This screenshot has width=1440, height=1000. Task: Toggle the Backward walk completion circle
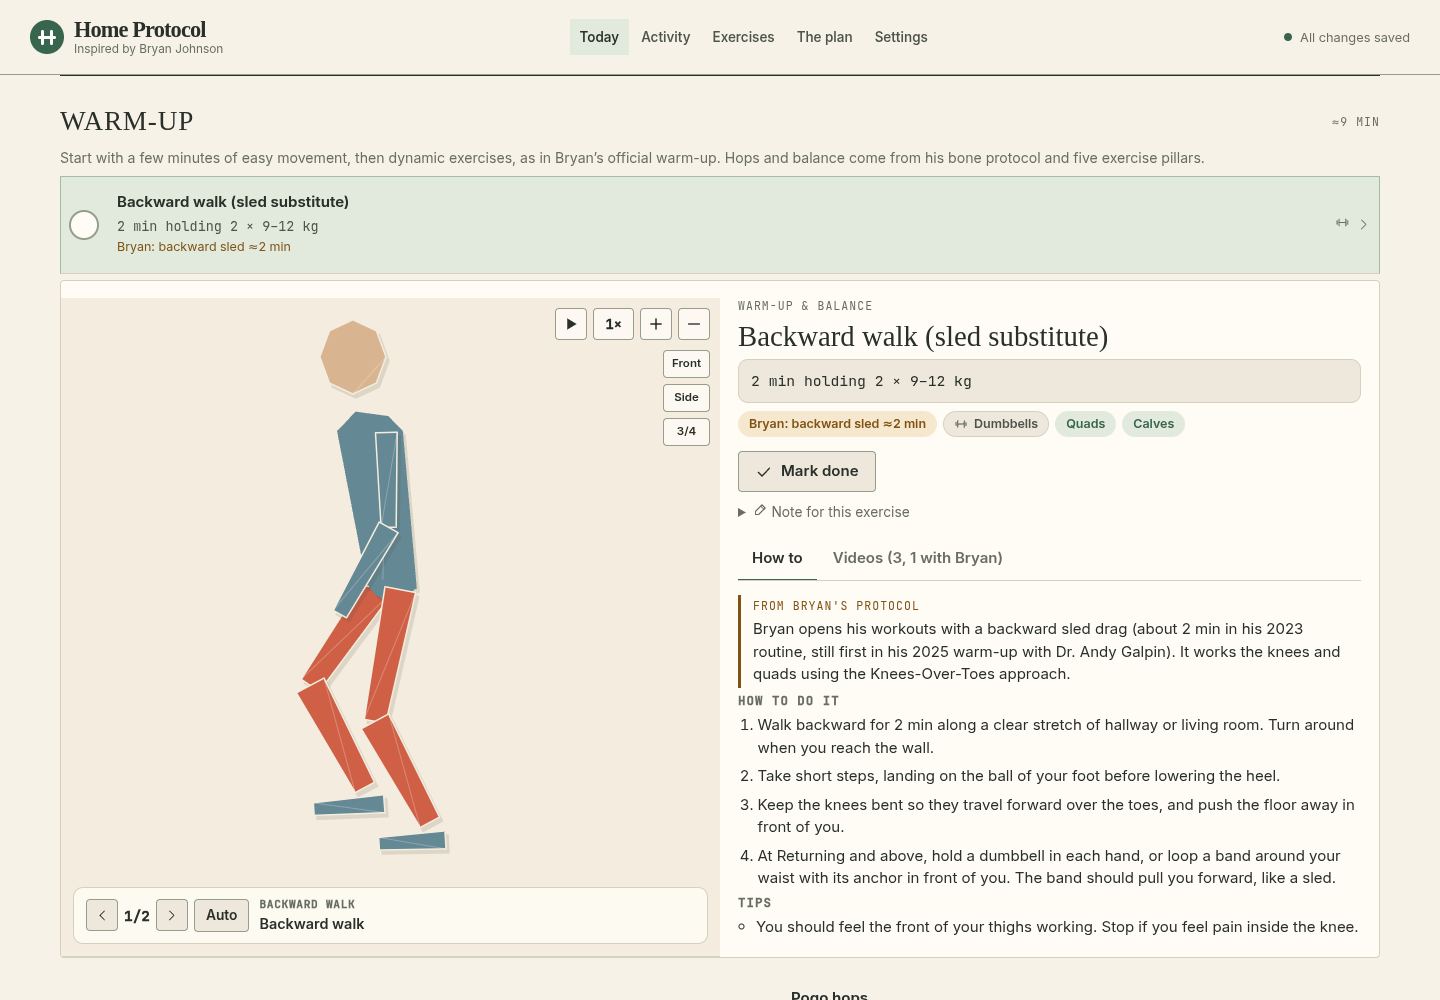84,225
